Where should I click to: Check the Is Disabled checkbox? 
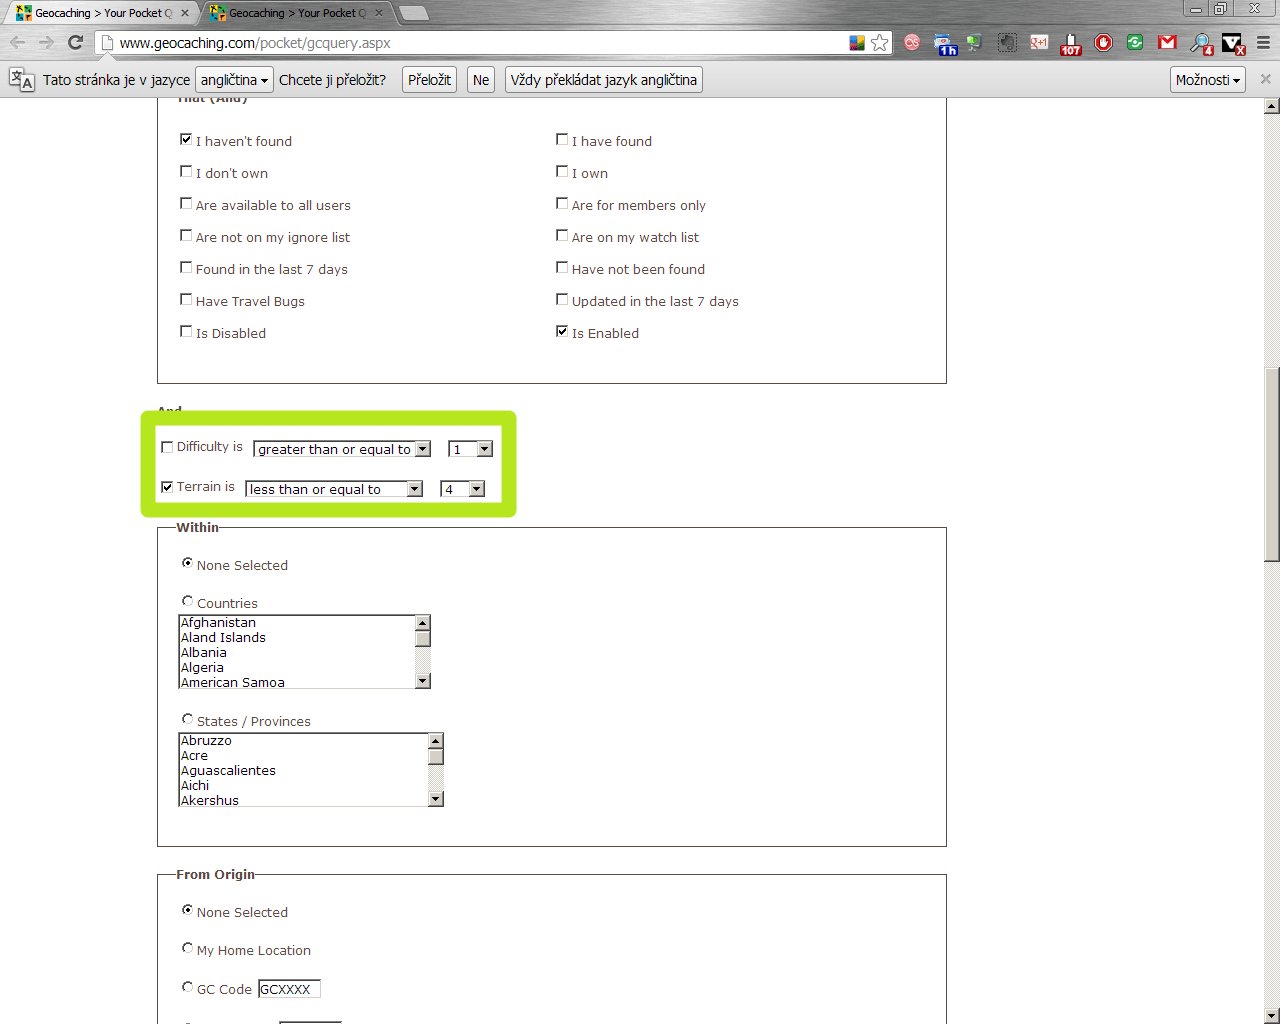[x=186, y=332]
